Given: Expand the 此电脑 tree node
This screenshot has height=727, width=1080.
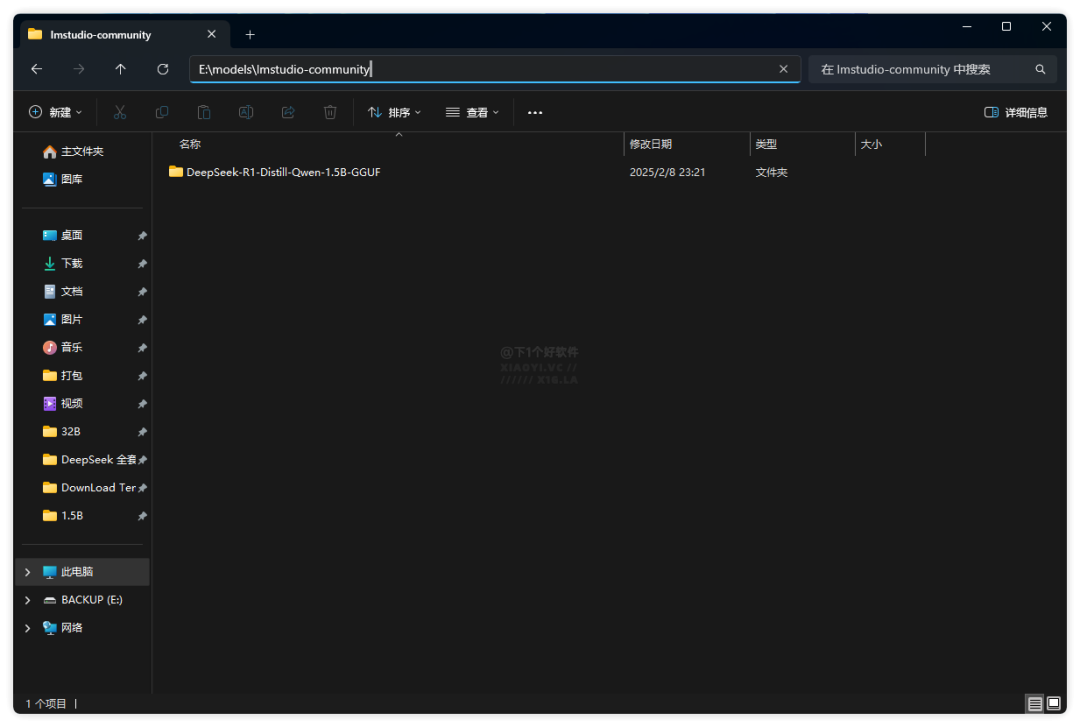Looking at the screenshot, I should pyautogui.click(x=28, y=572).
